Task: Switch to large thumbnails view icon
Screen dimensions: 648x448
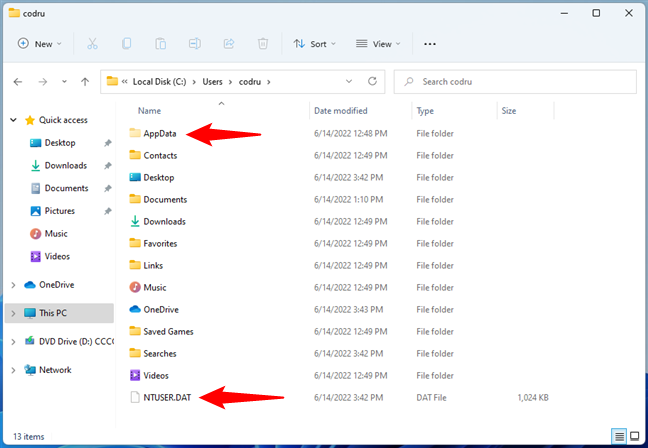Action: click(634, 436)
